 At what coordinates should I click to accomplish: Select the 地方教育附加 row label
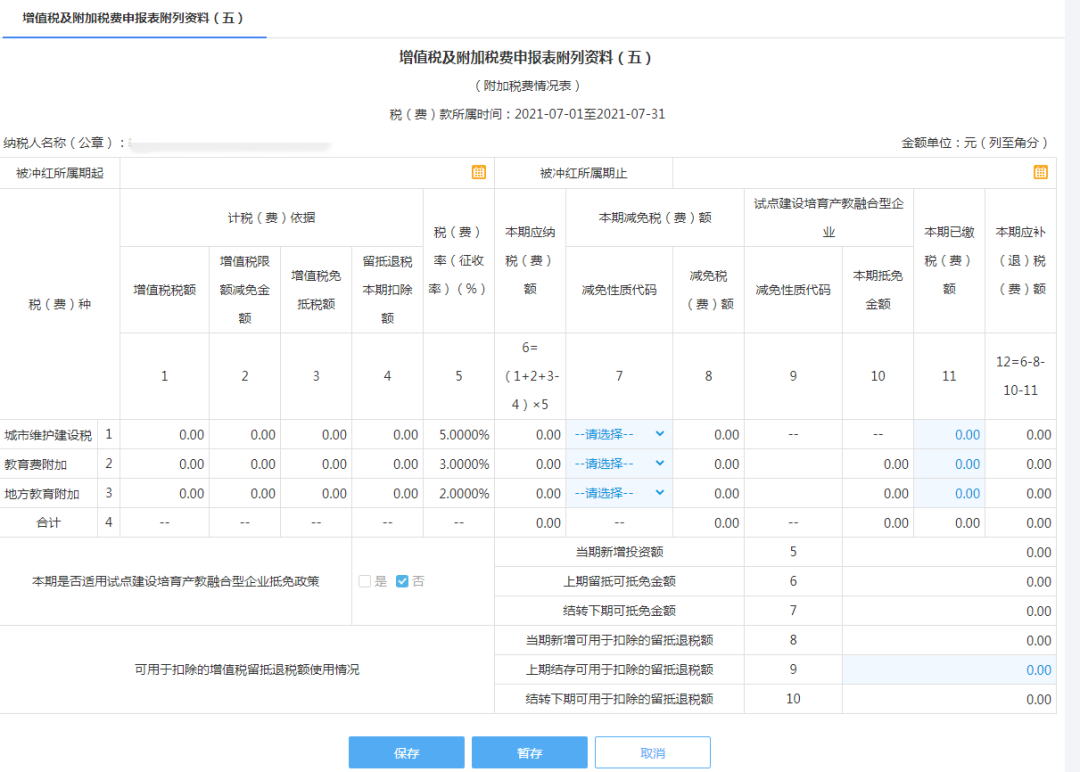click(42, 494)
